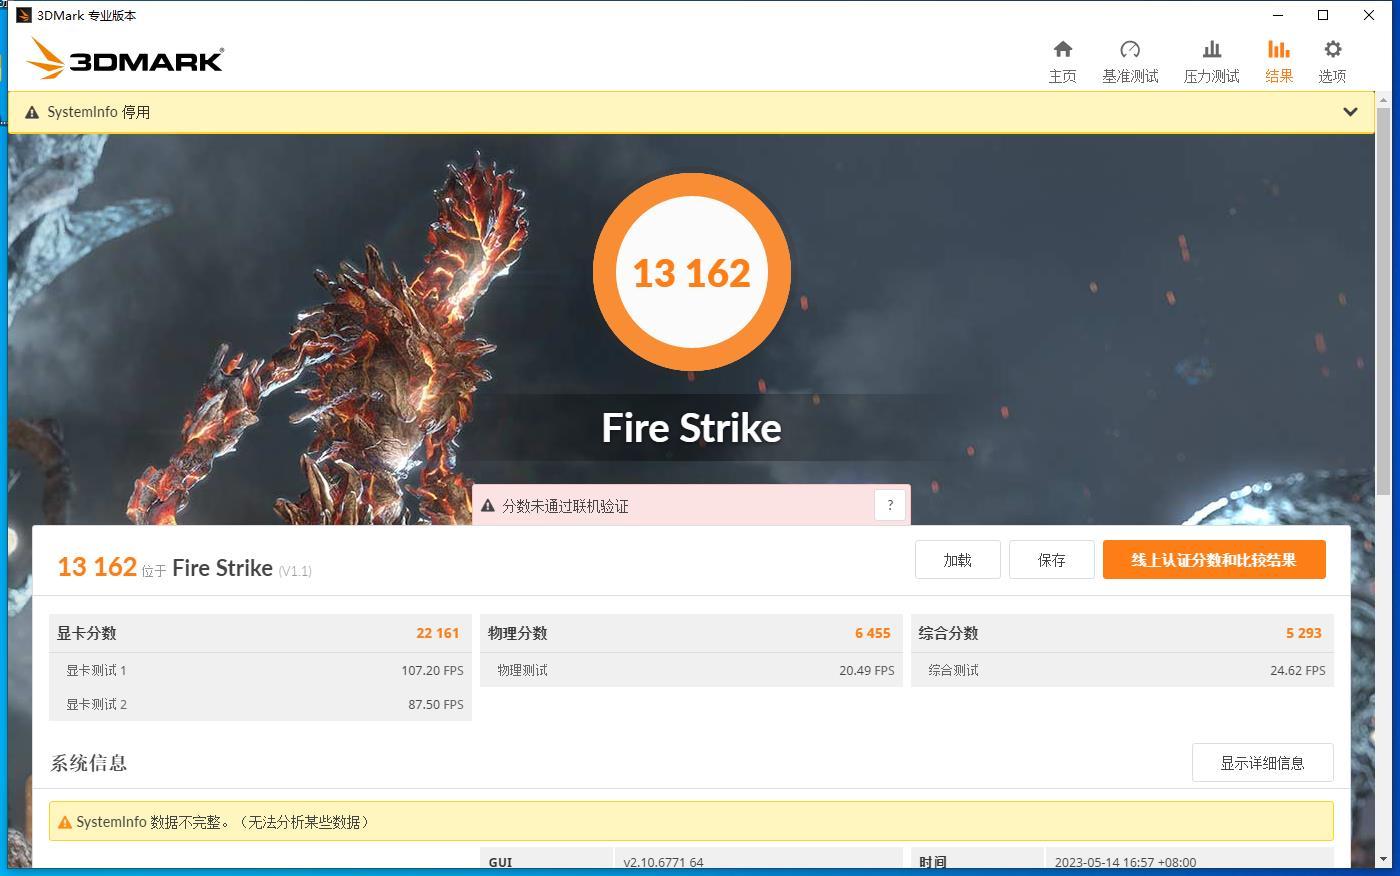Click the 物理测试 20.49 FPS row
Screen dimensions: 1400x876
(x=691, y=670)
